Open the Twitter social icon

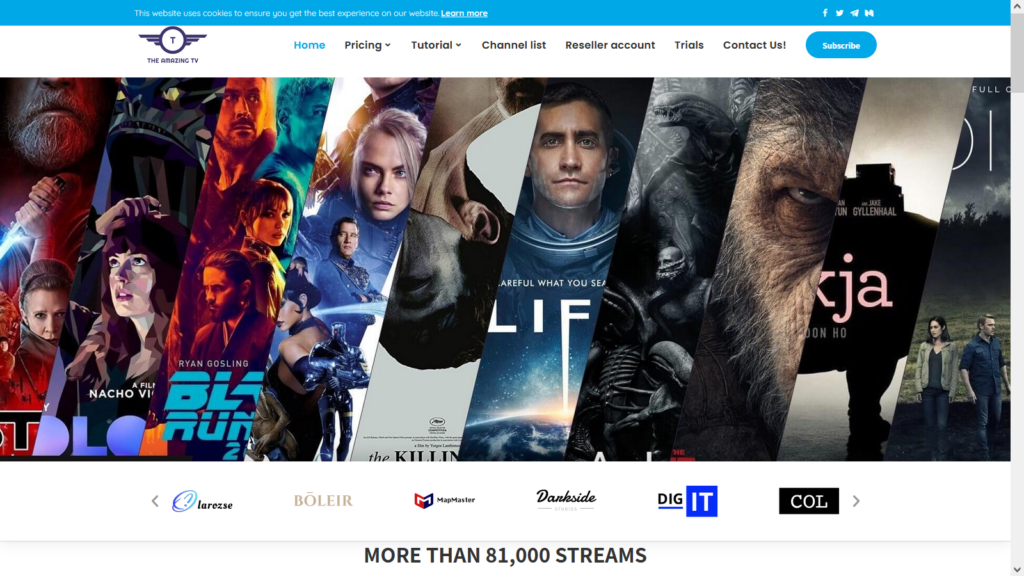840,13
